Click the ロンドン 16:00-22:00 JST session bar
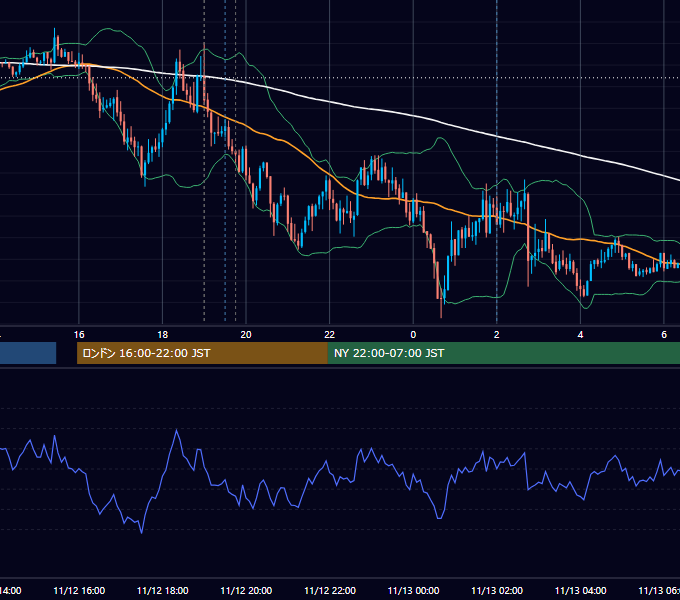 [202, 353]
